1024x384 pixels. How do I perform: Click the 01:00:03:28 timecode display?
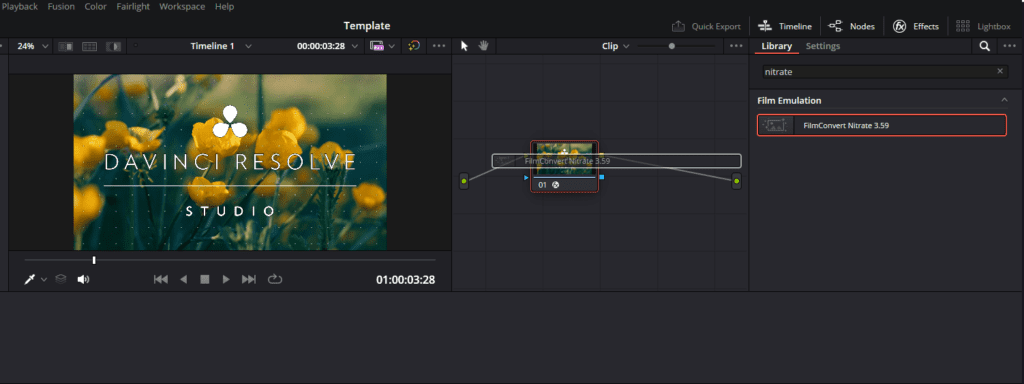(x=405, y=280)
